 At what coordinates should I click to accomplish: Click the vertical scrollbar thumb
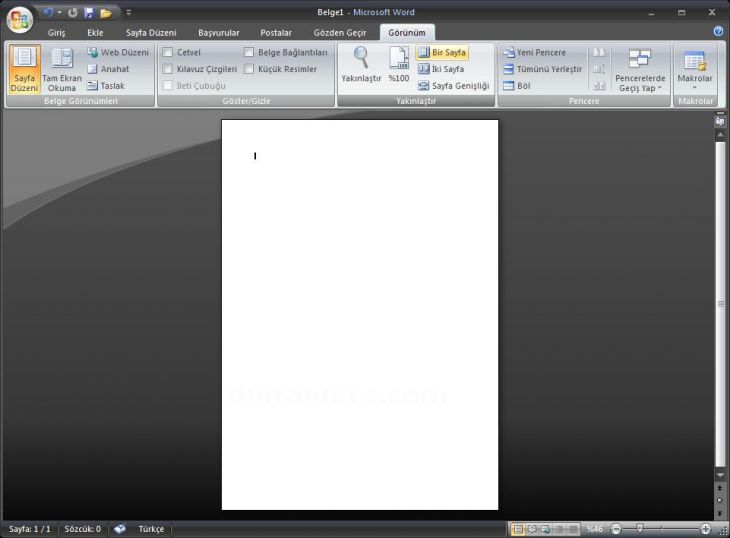(720, 304)
